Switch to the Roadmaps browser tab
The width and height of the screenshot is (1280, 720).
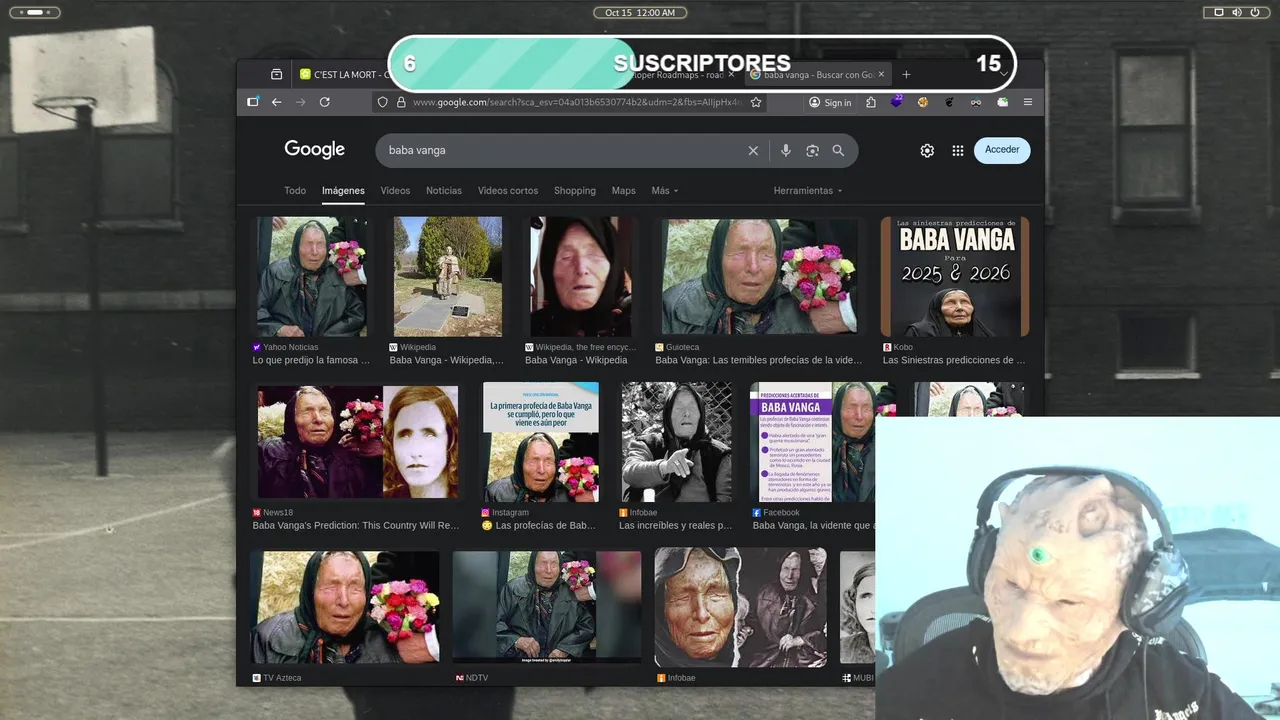[x=680, y=74]
